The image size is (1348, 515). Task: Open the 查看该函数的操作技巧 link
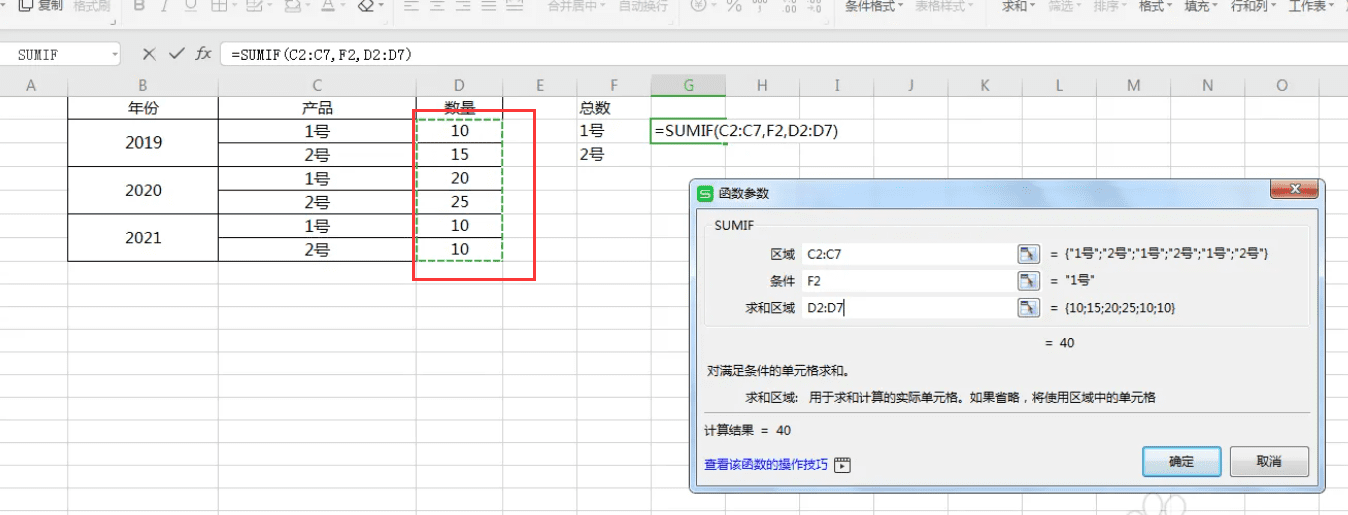[x=766, y=465]
